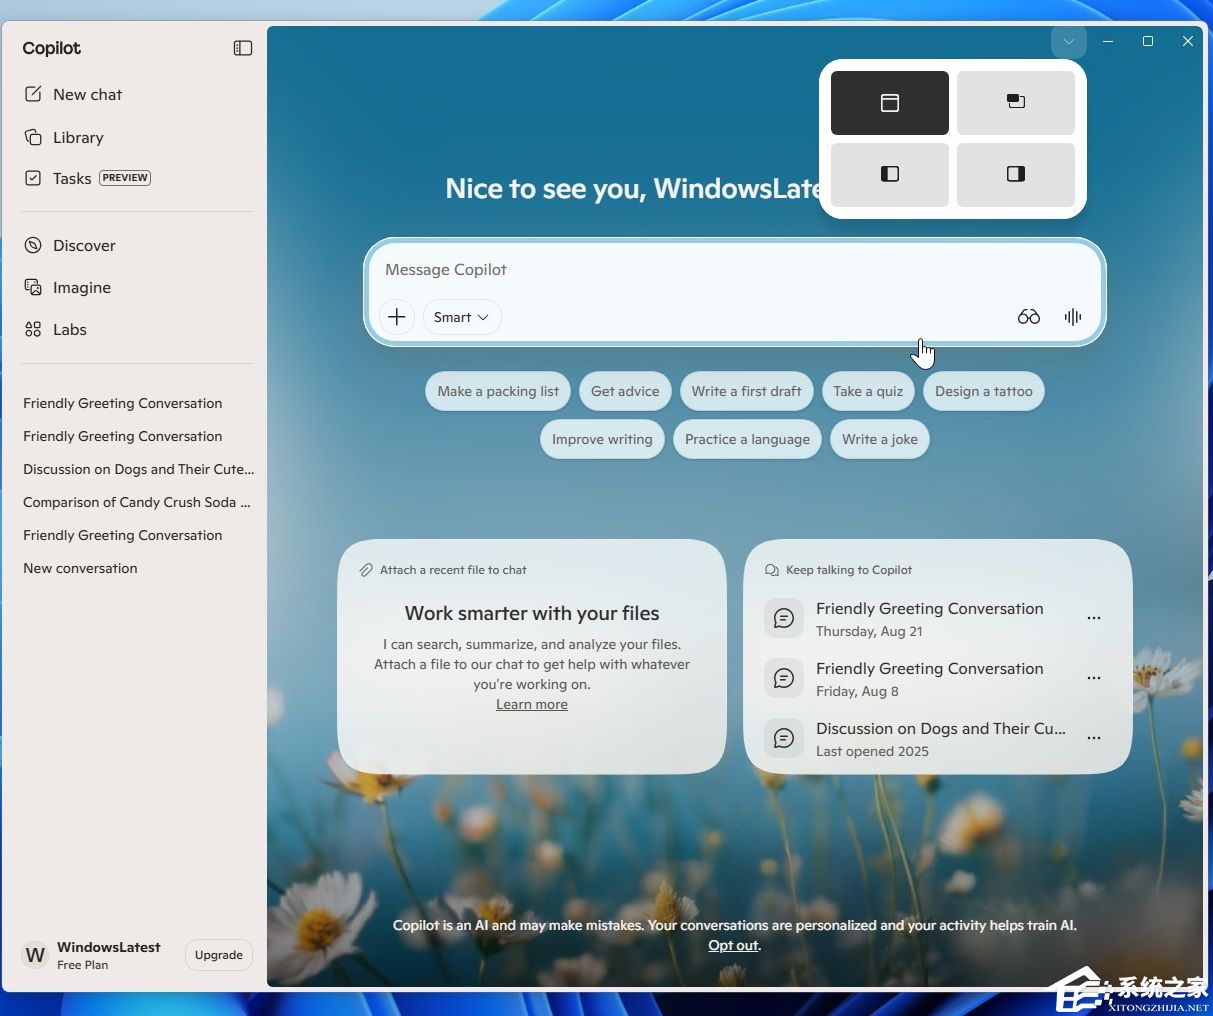Open Comparison of Candy Crush Soda chat

[x=137, y=502]
